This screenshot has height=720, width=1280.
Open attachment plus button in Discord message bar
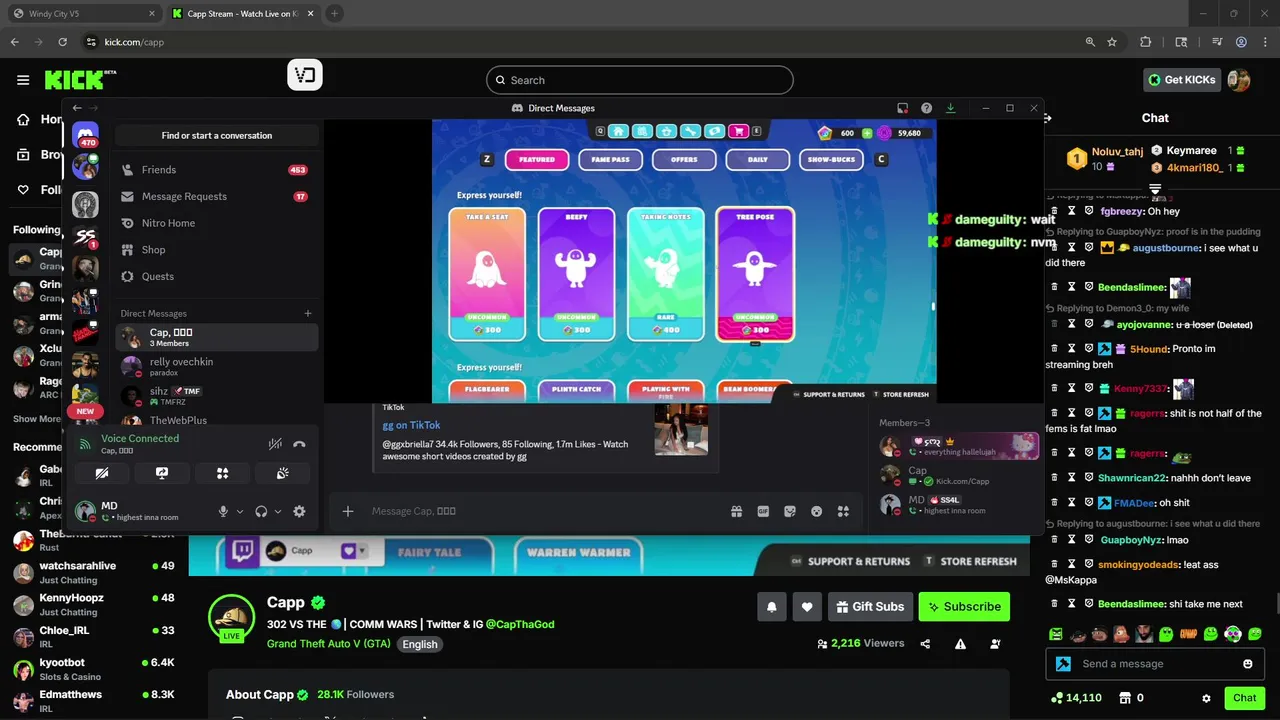[x=348, y=511]
